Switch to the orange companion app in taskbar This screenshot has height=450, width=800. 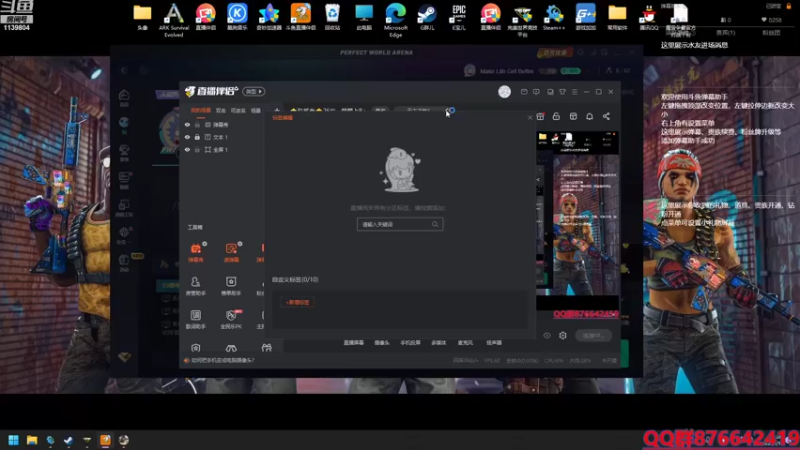coord(105,440)
